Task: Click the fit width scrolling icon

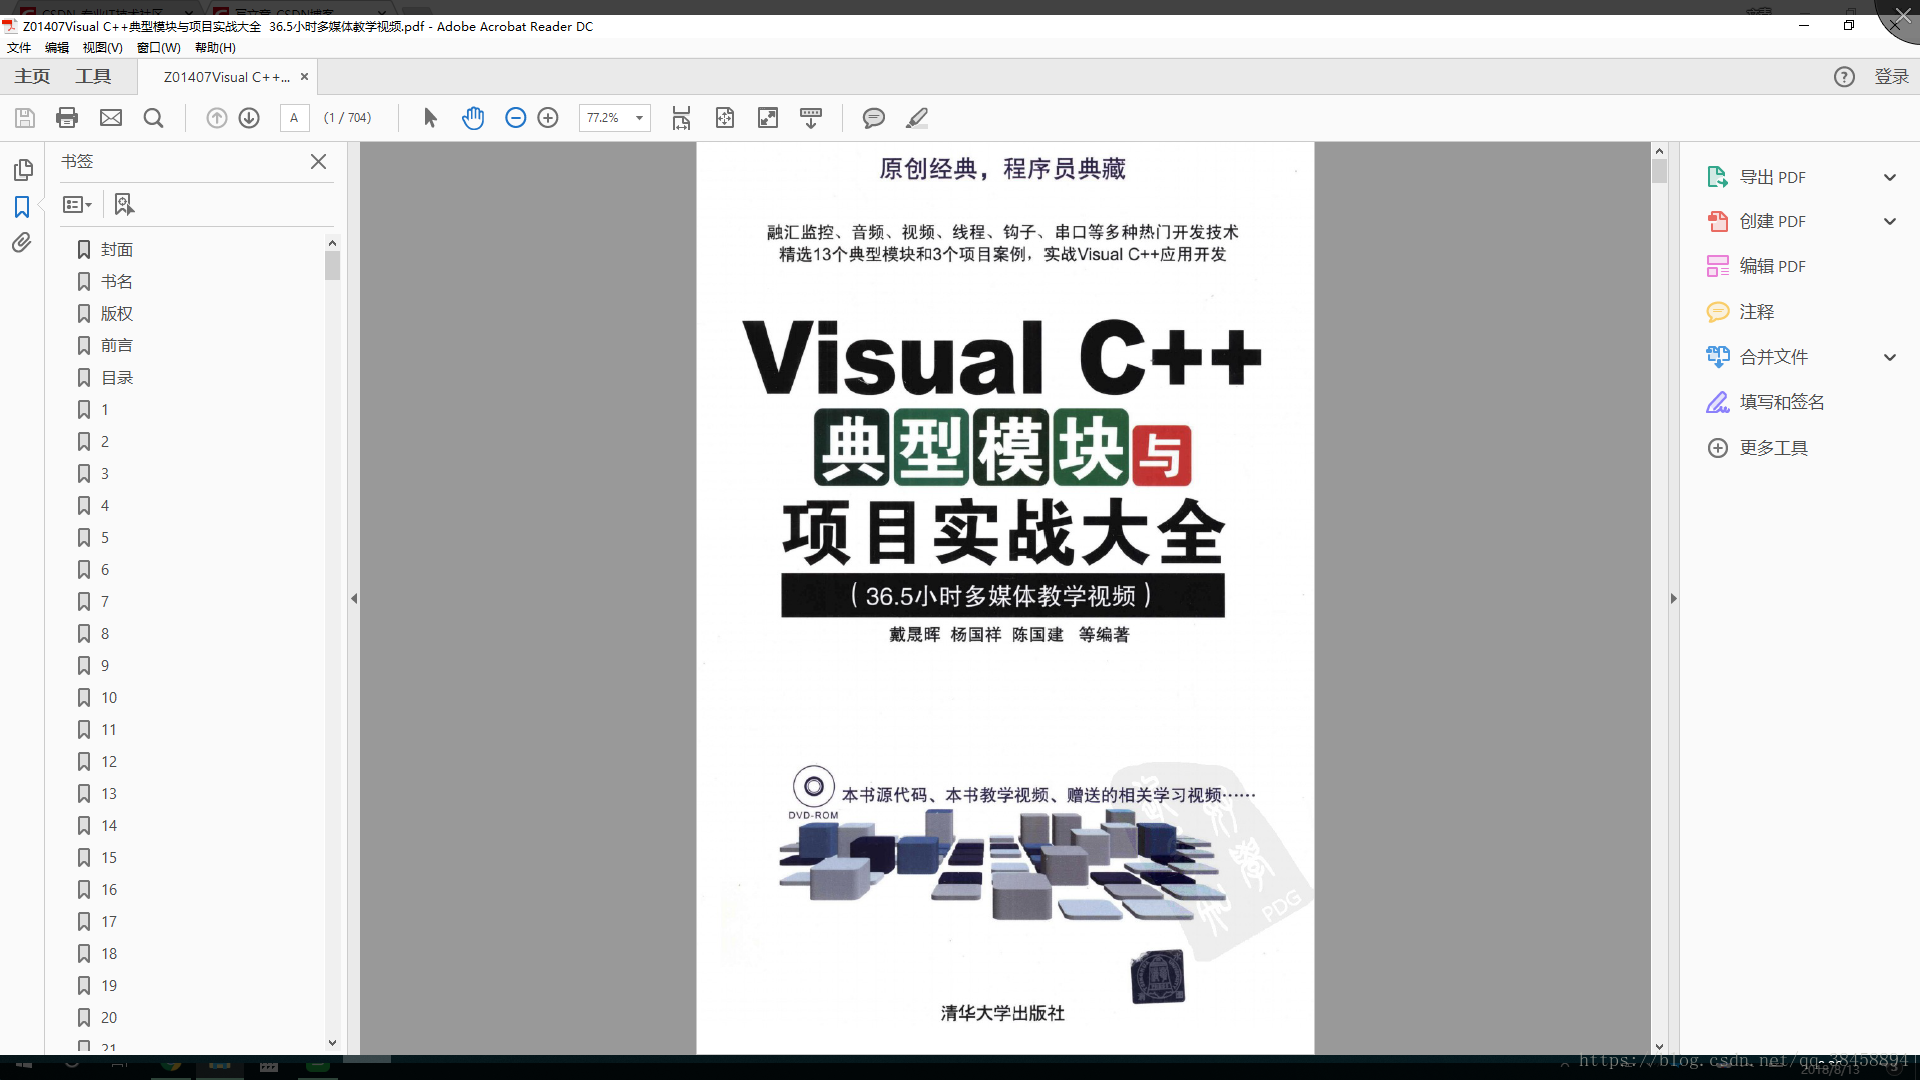Action: (x=681, y=118)
